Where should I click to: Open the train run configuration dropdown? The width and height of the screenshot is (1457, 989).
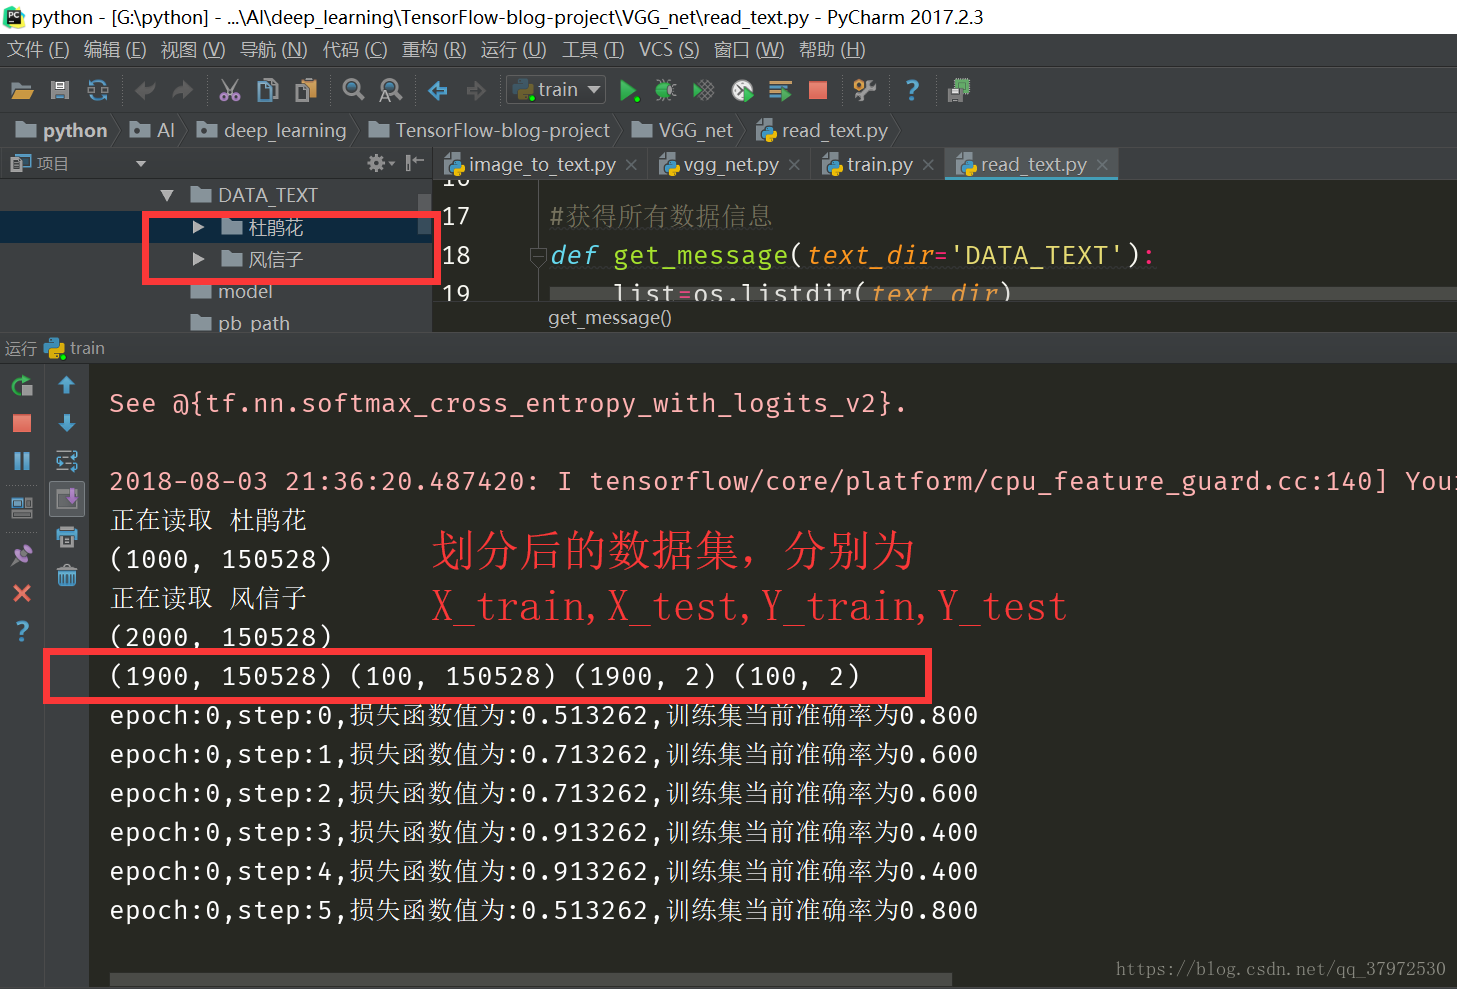(556, 90)
